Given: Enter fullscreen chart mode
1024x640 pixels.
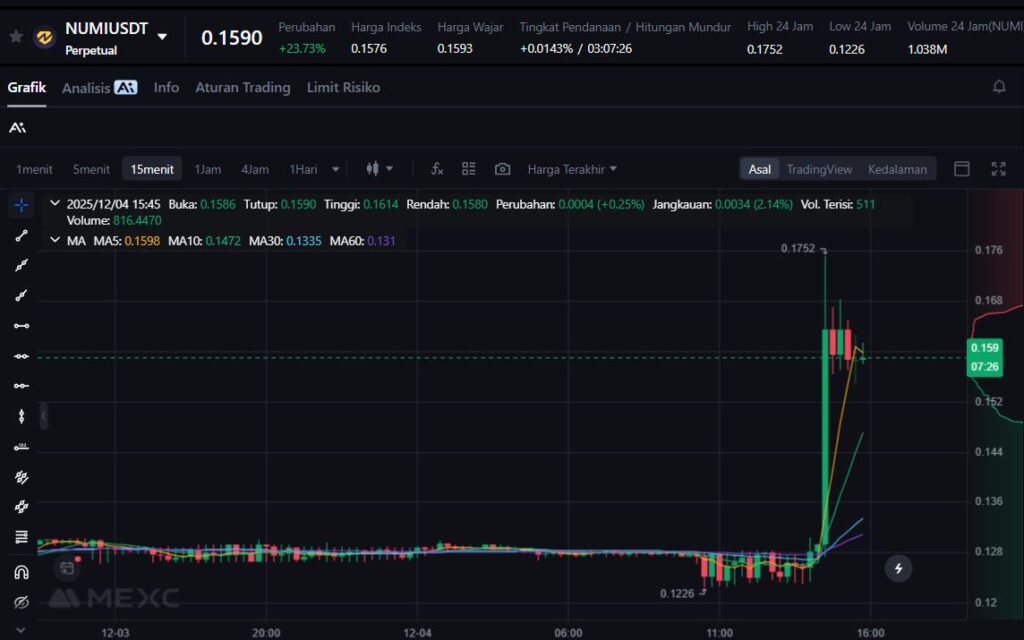Looking at the screenshot, I should coord(997,169).
